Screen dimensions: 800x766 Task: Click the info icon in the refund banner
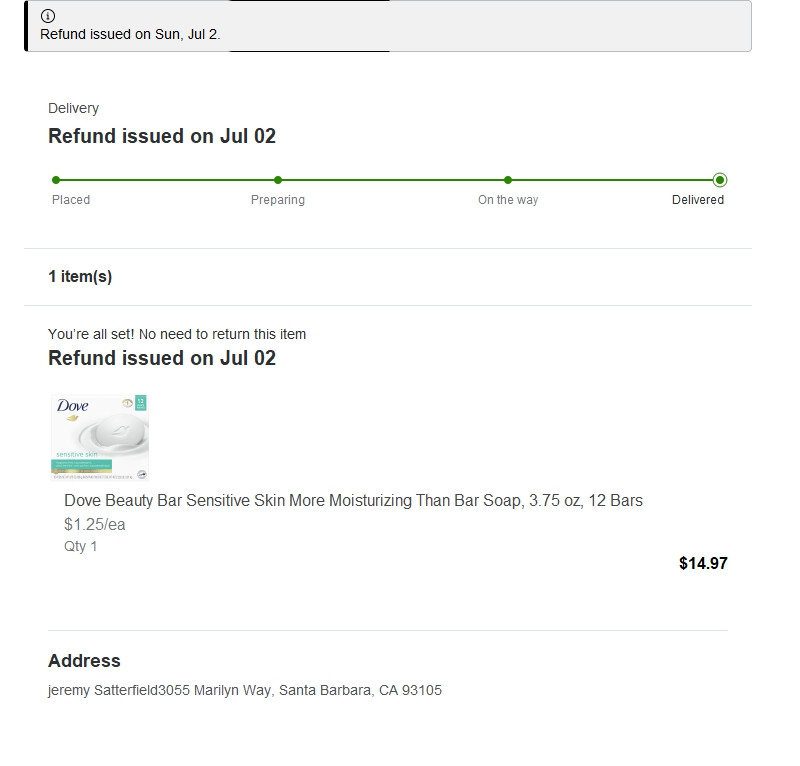pos(48,16)
